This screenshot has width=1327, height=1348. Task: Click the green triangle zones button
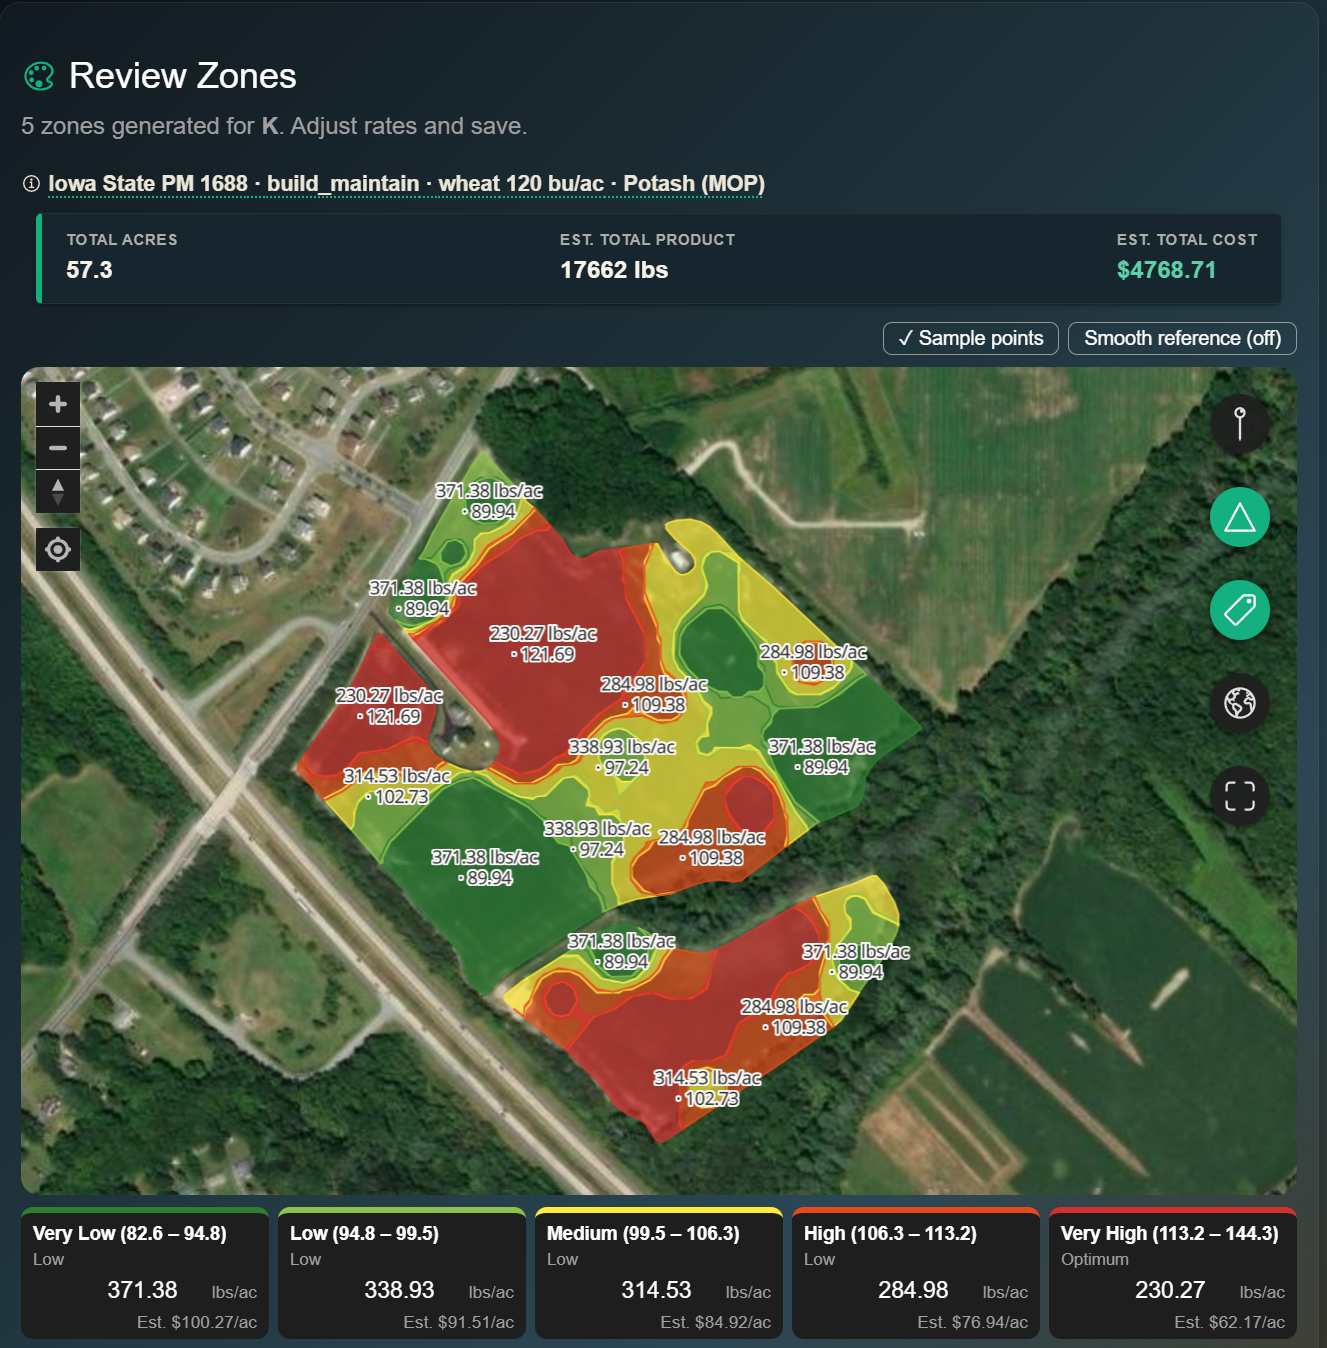tap(1240, 517)
